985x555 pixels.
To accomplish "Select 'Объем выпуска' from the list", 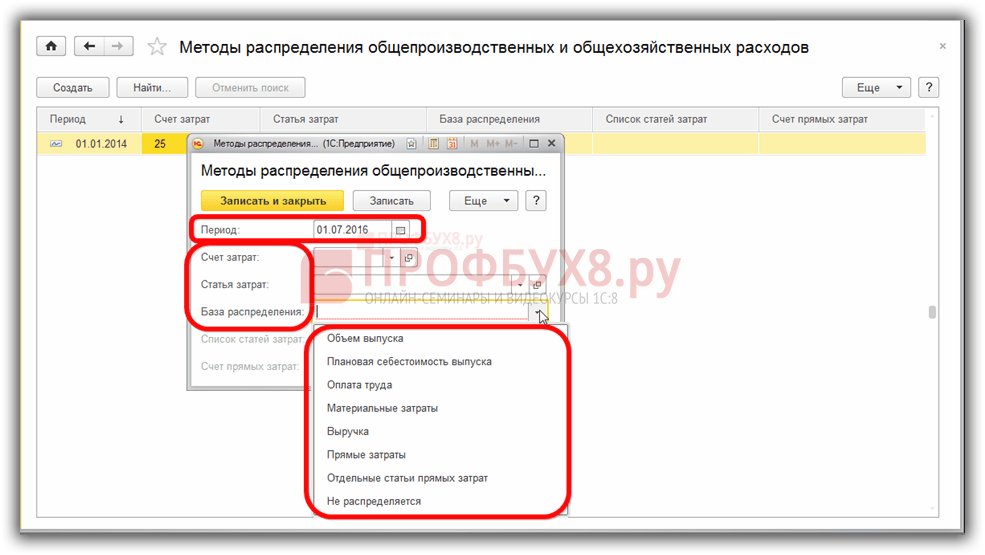I will coord(364,339).
